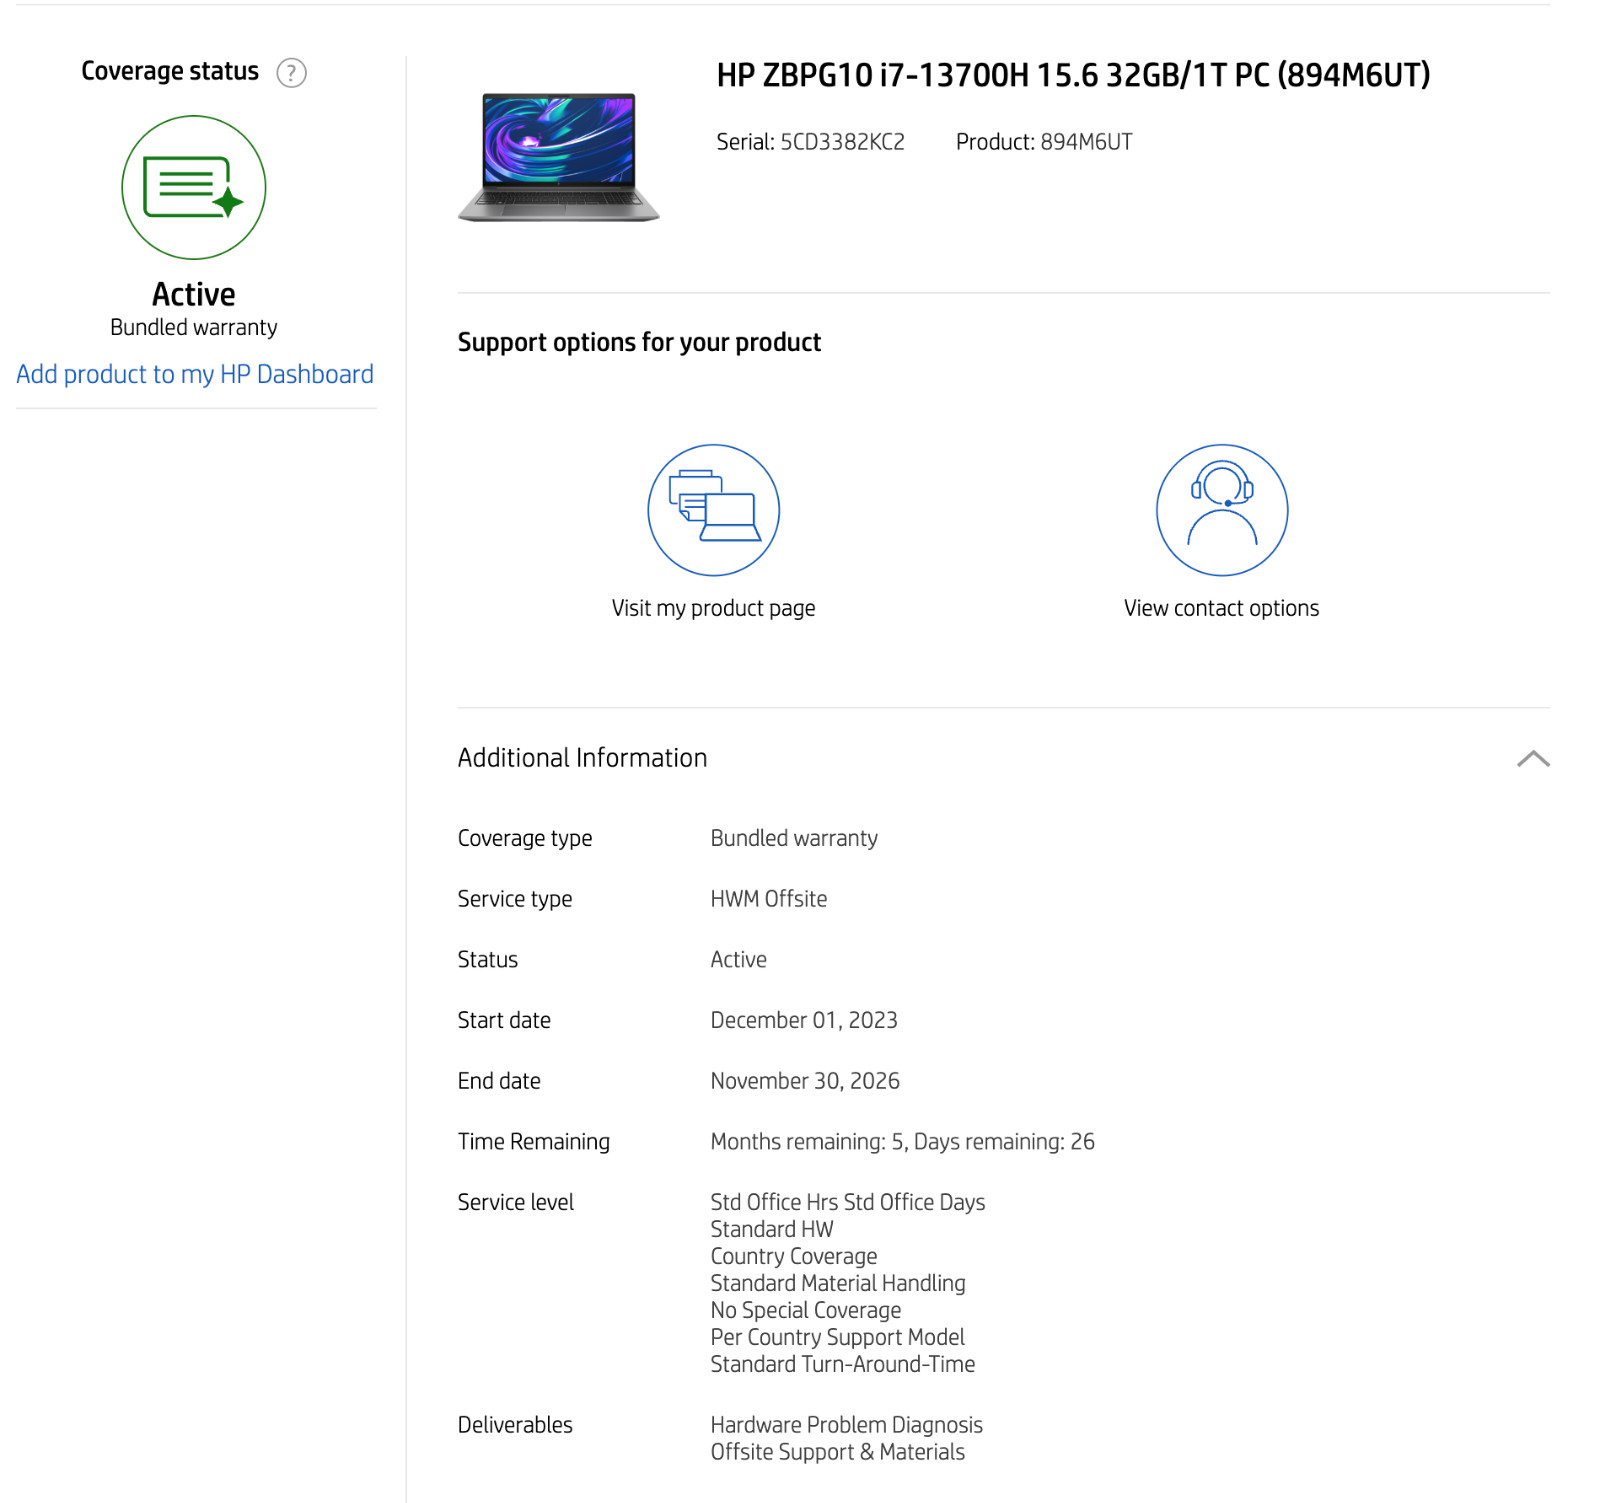Click the Coverage status heading
Image resolution: width=1600 pixels, height=1503 pixels.
(170, 71)
